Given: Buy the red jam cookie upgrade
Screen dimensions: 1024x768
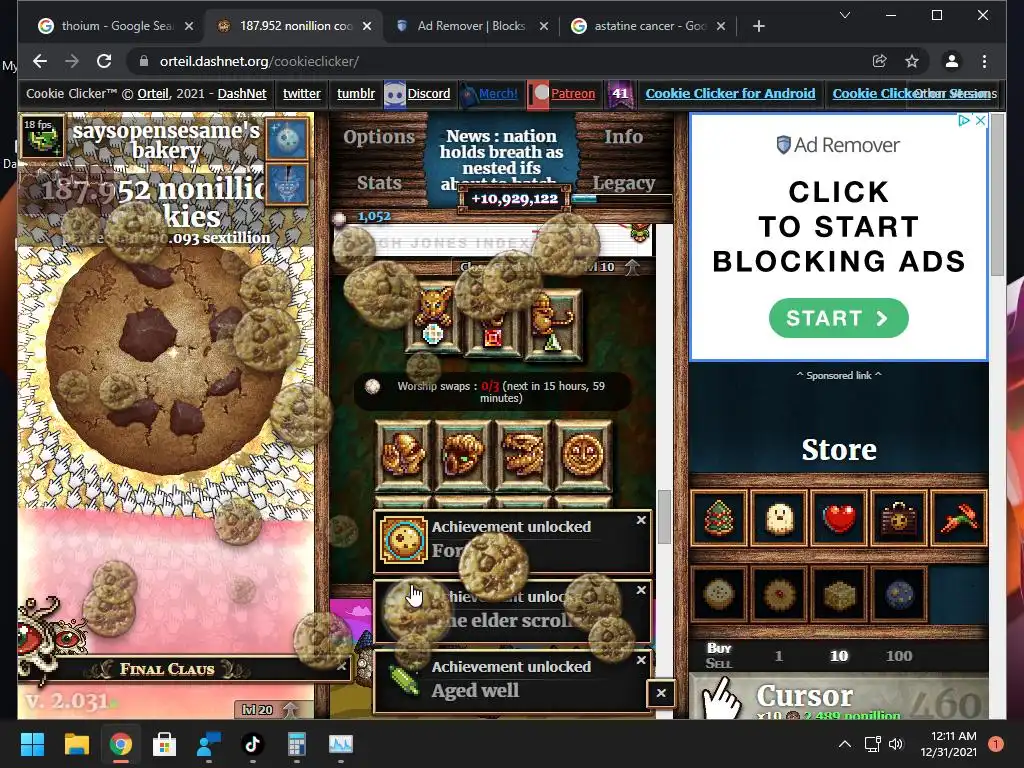Looking at the screenshot, I should tap(778, 594).
